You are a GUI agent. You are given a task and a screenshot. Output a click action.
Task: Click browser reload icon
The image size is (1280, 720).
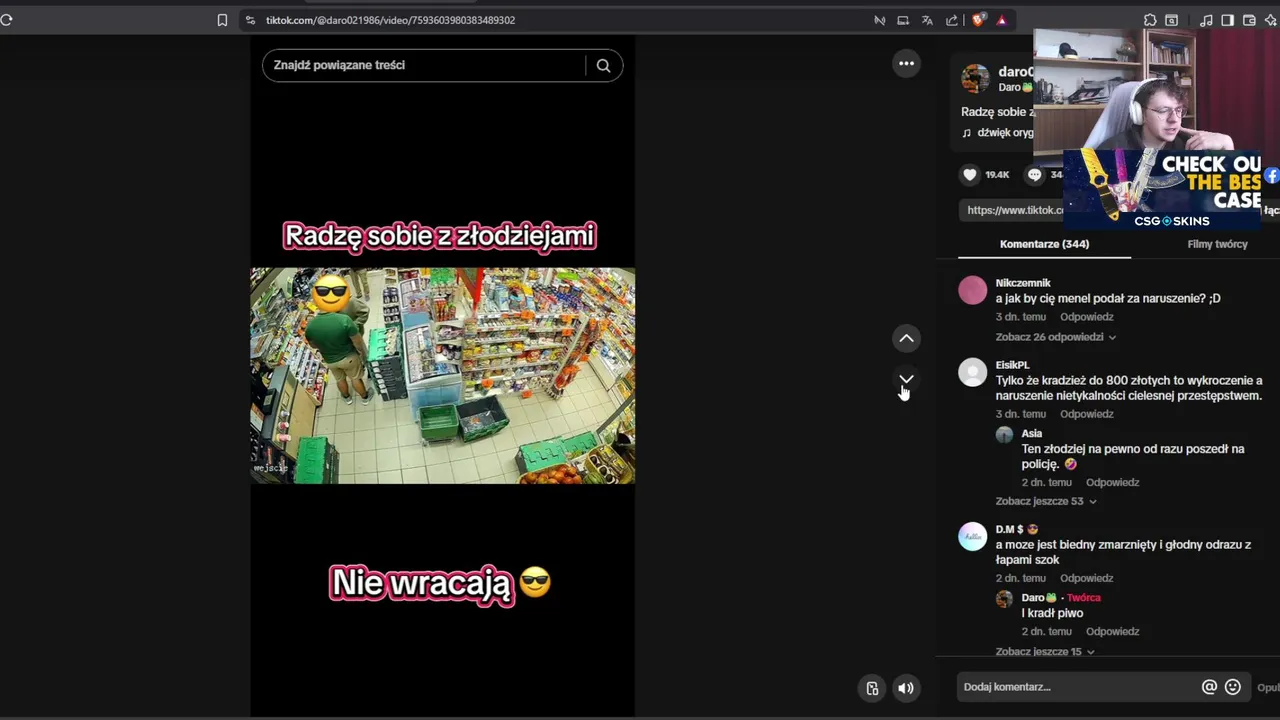6,20
